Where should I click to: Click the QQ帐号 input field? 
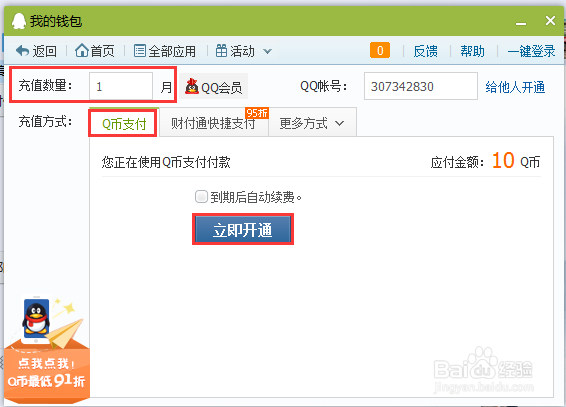[421, 86]
